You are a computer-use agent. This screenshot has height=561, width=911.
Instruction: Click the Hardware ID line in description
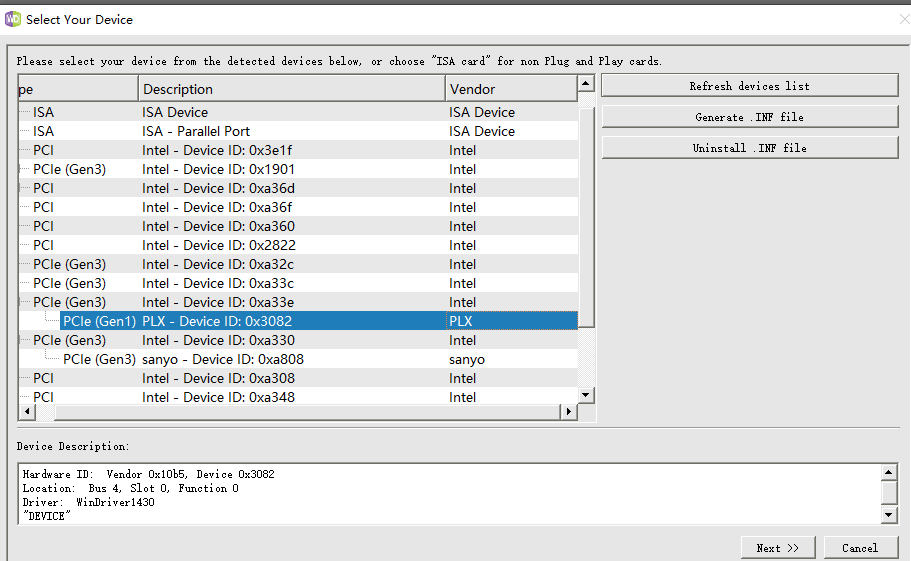[148, 474]
